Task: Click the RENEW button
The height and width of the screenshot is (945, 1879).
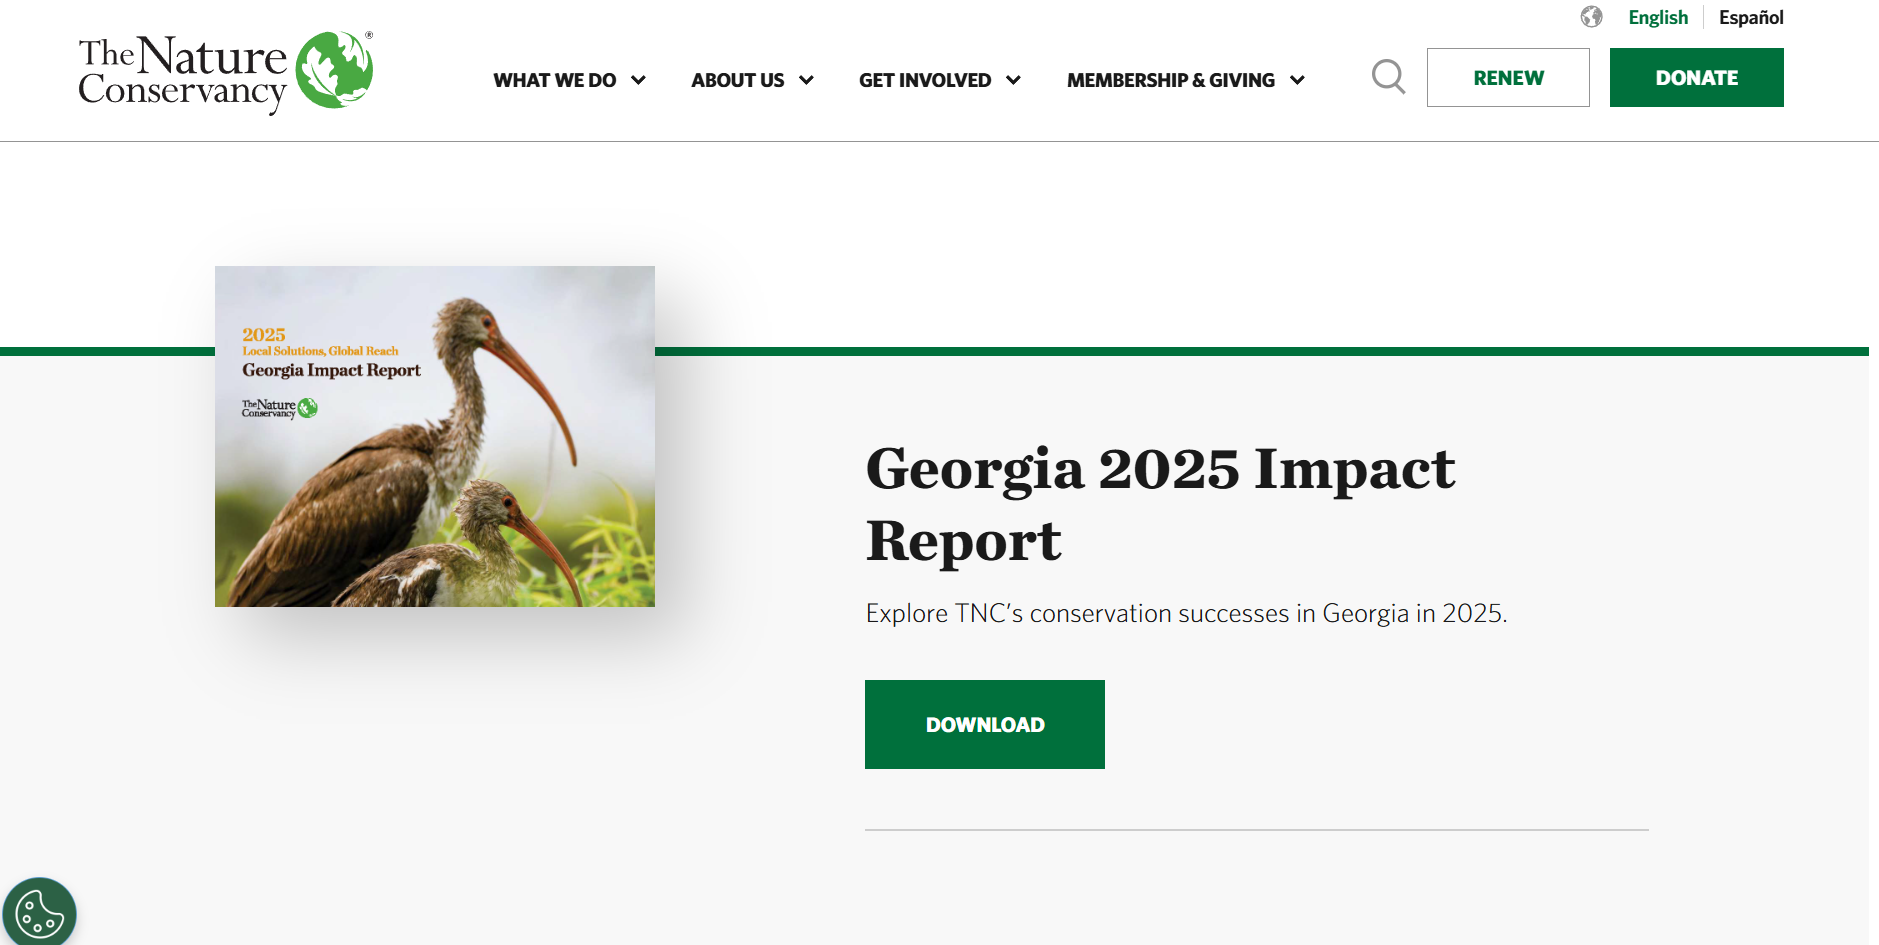Action: pyautogui.click(x=1508, y=77)
